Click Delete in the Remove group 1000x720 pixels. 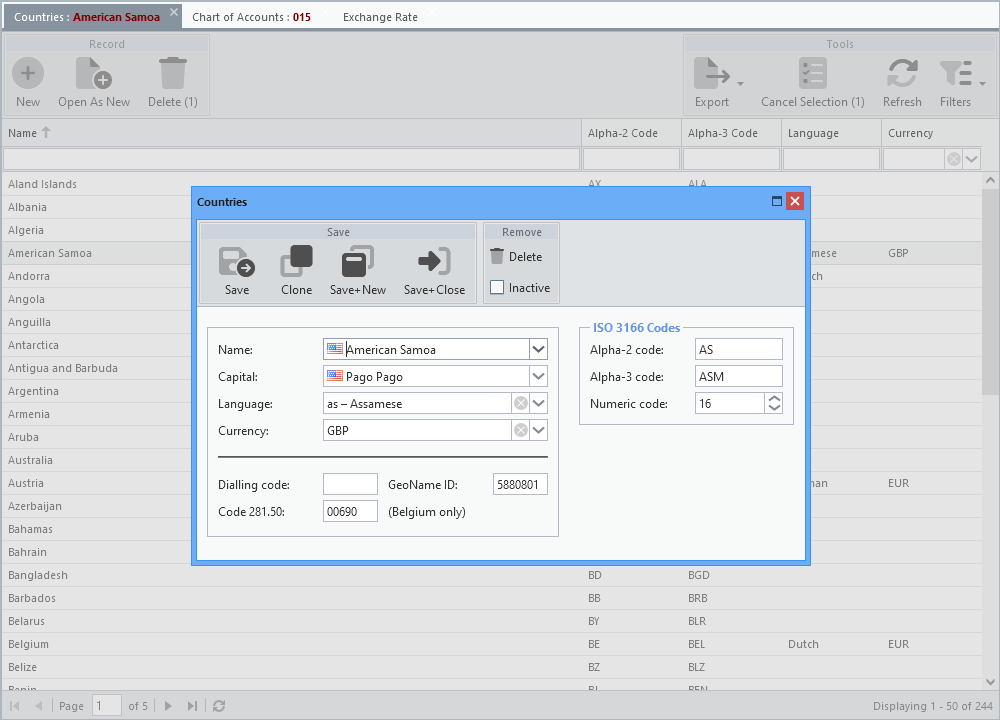517,256
